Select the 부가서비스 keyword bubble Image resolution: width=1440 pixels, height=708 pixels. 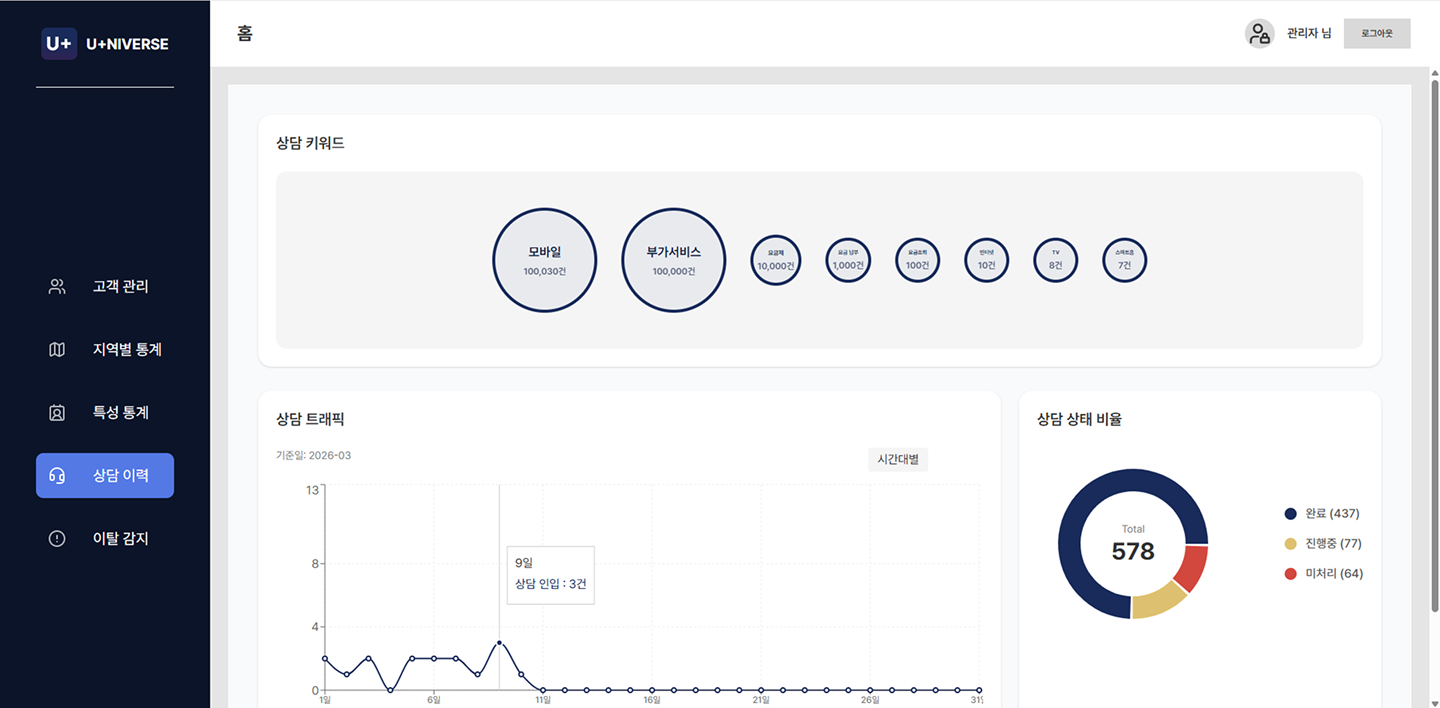click(673, 260)
